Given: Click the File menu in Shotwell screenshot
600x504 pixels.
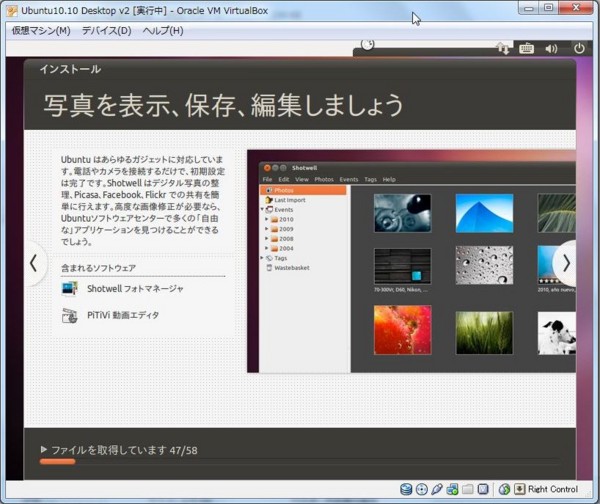Looking at the screenshot, I should point(267,179).
